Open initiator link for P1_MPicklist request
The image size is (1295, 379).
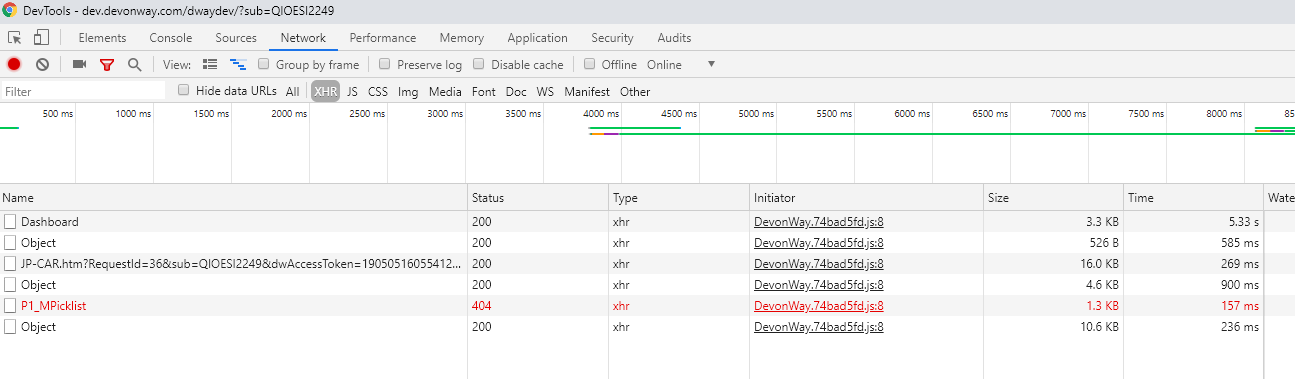(x=819, y=306)
